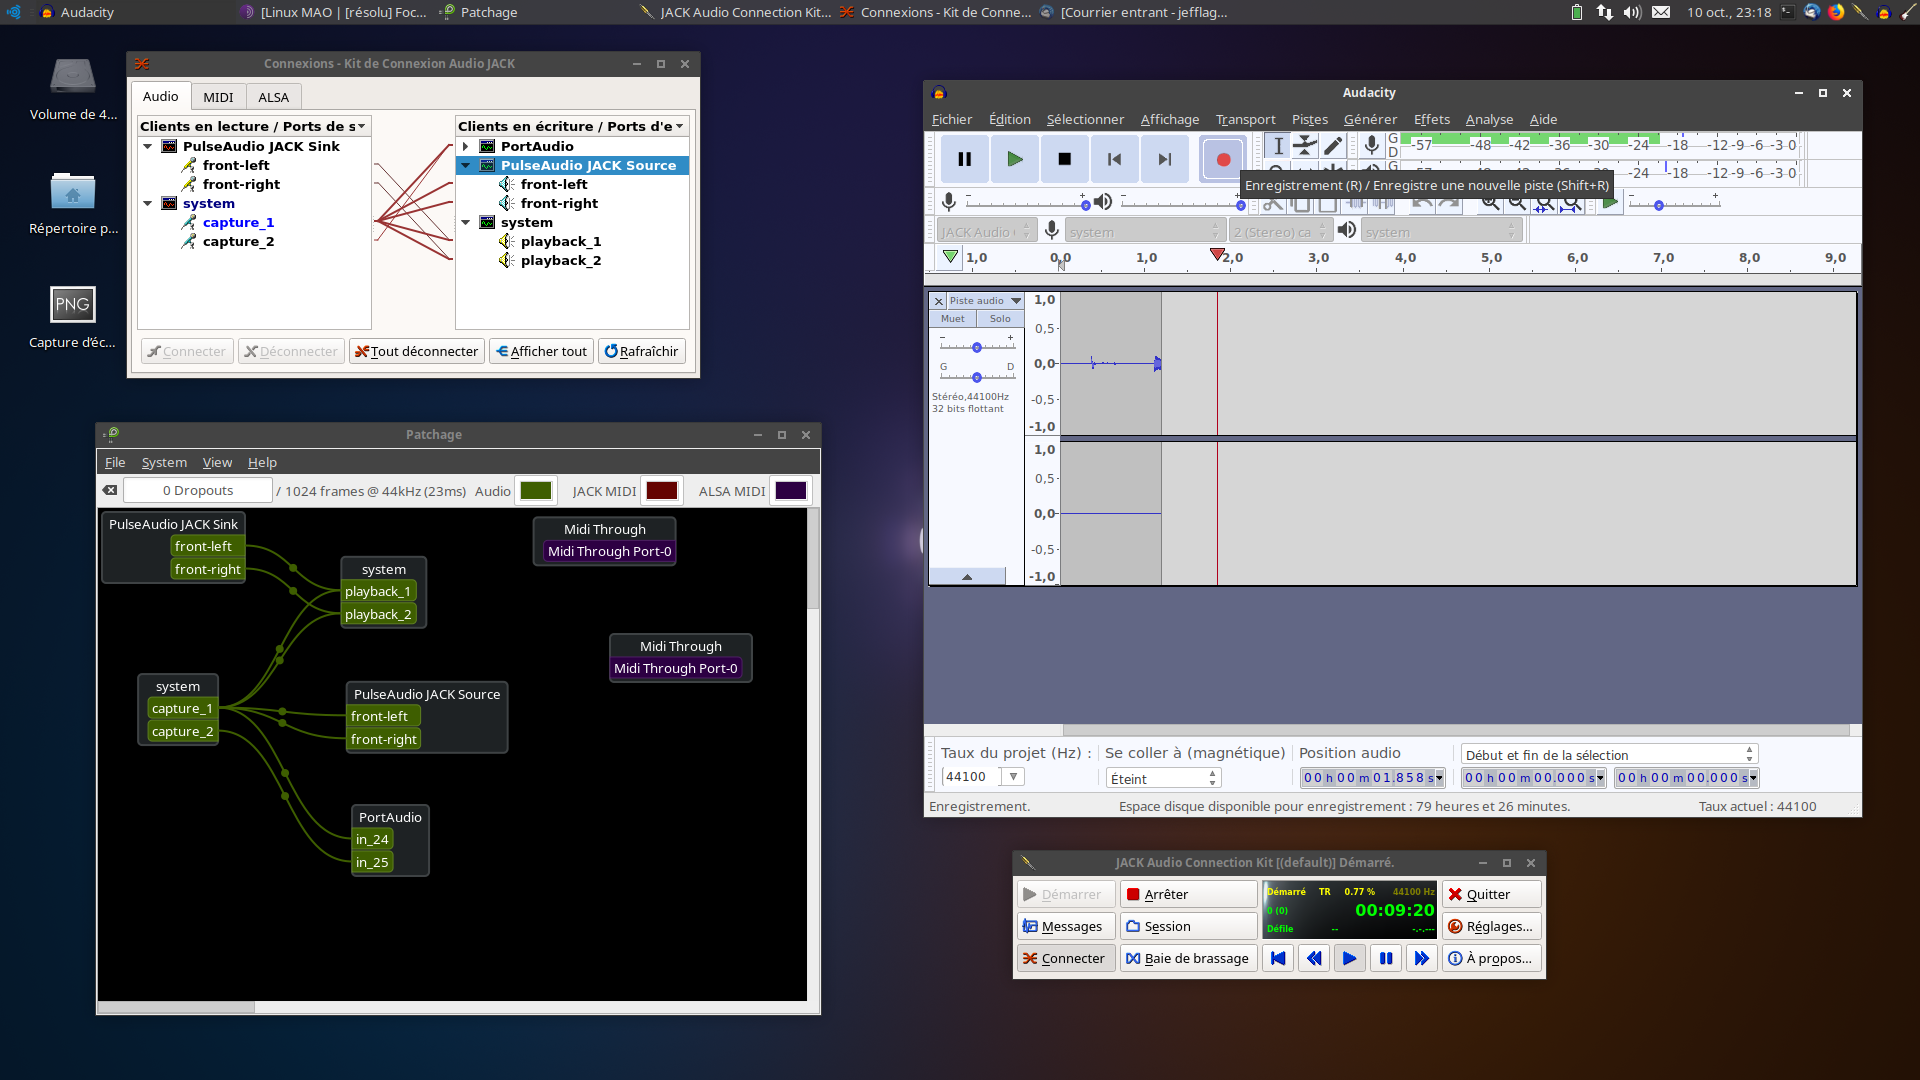Click the Audacity Pause button
Image resolution: width=1920 pixels, height=1080 pixels.
[964, 159]
